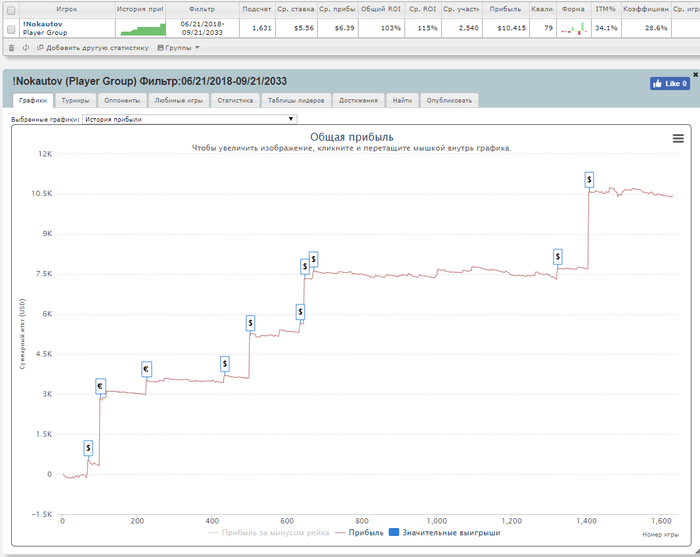The width and height of the screenshot is (700, 557).
Task: Open the Таблицы лидеров tab
Action: (x=296, y=100)
